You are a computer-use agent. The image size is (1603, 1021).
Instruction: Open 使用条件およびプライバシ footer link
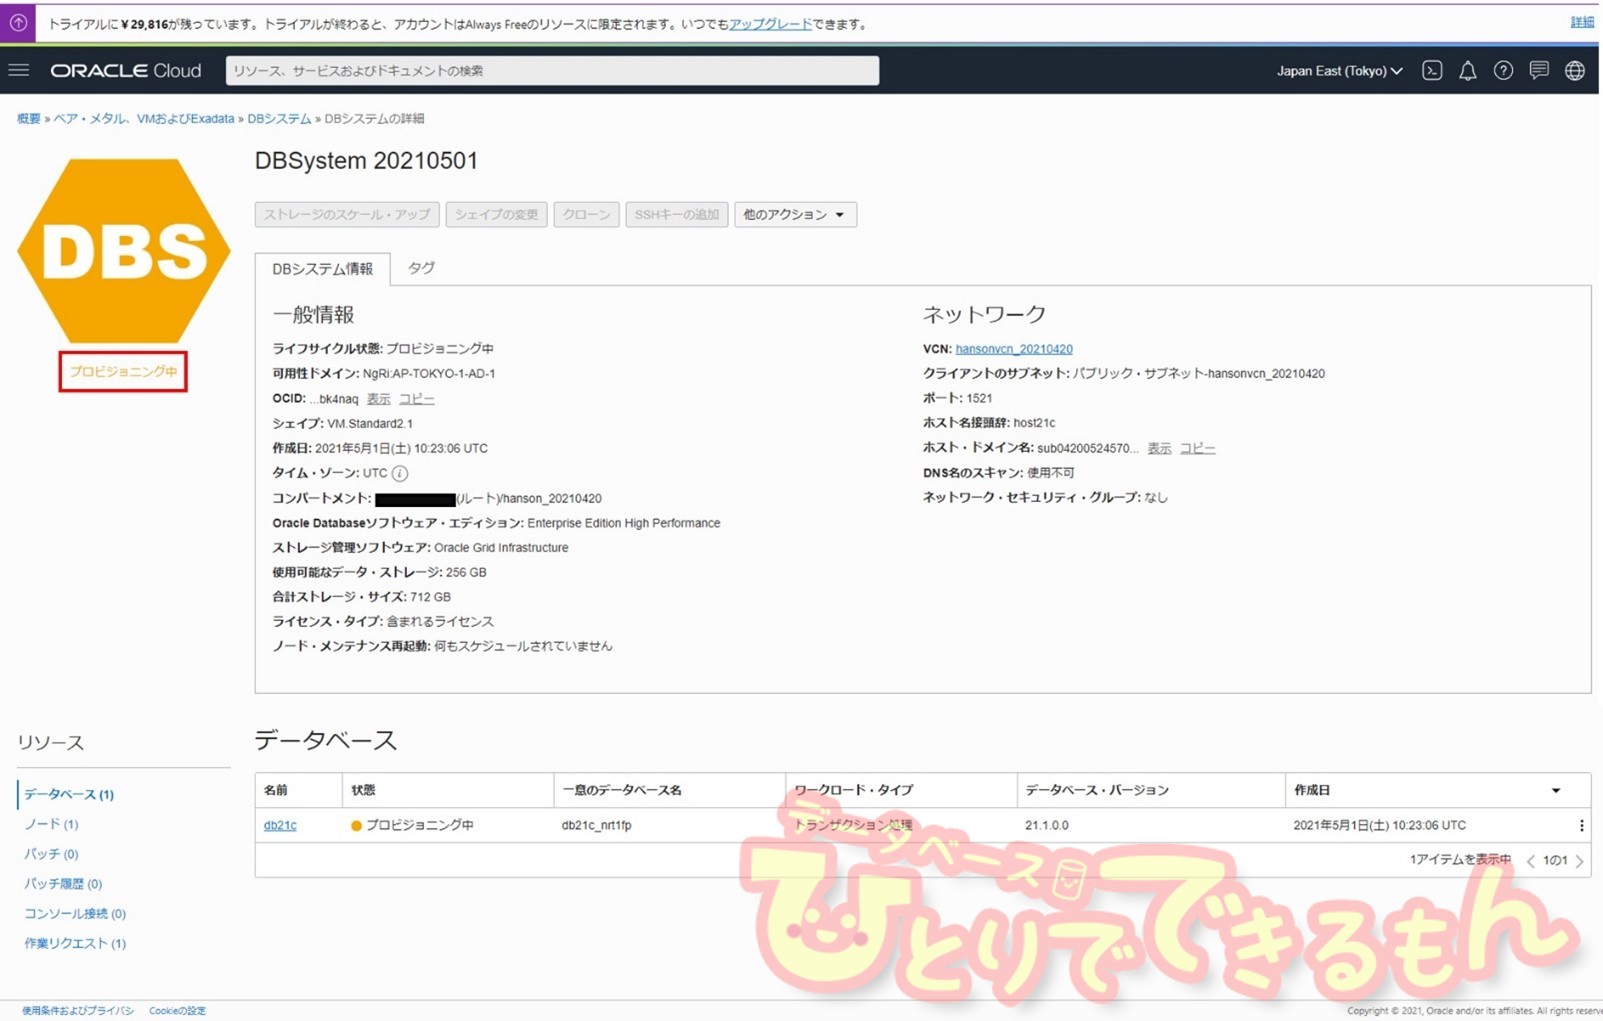[x=78, y=1011]
